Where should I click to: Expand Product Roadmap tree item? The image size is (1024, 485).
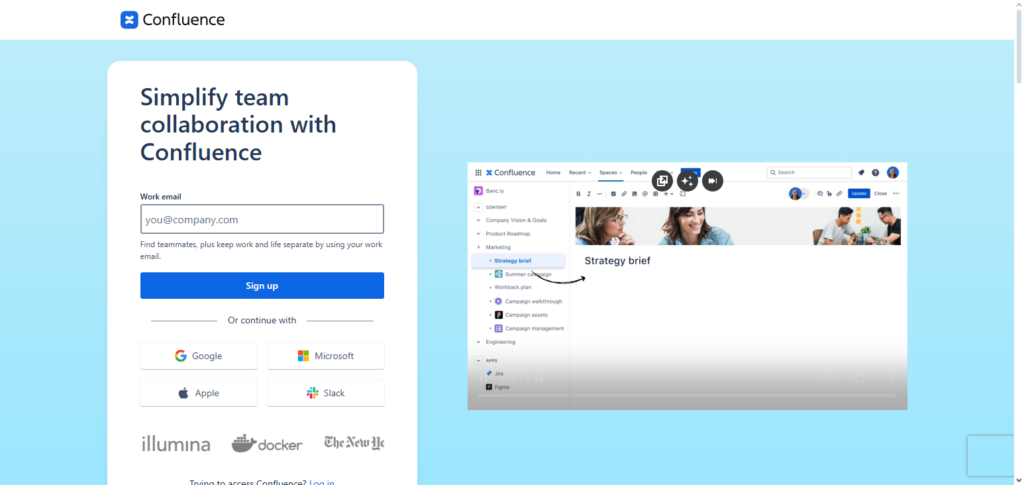click(478, 234)
